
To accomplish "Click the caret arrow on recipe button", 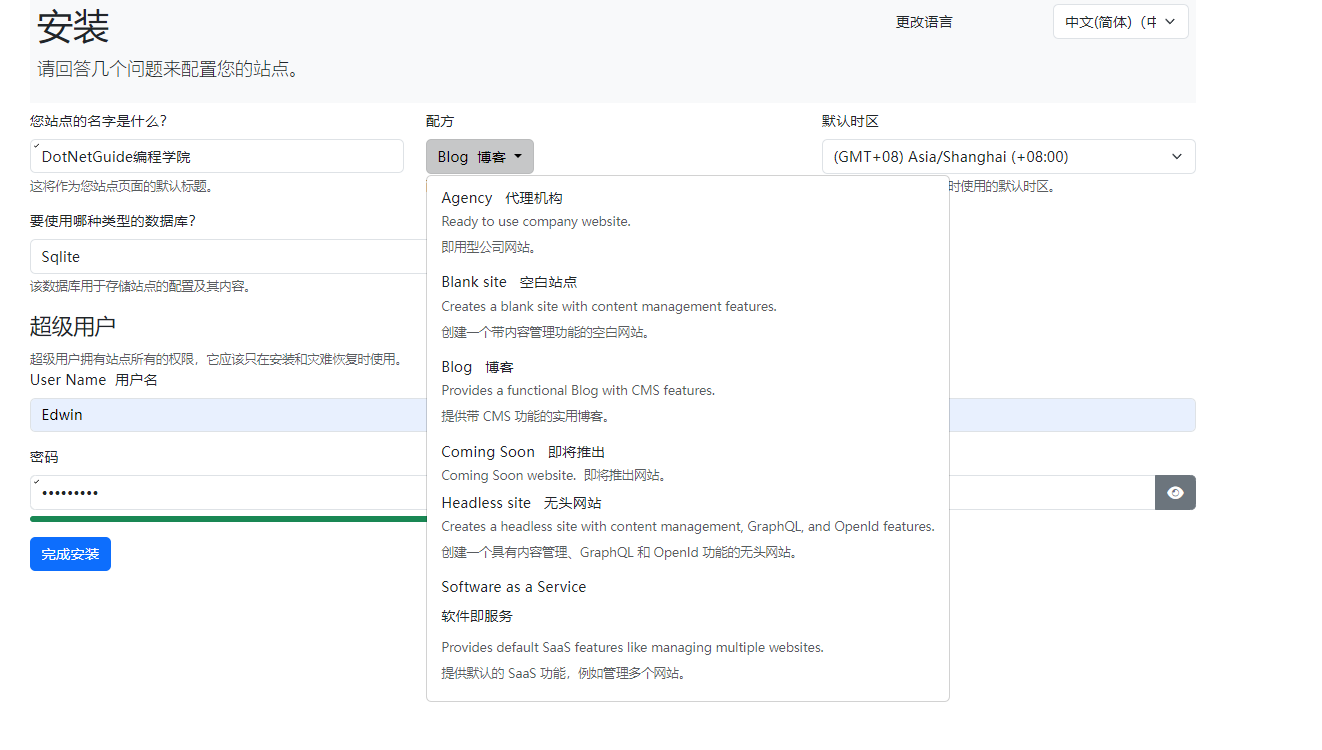I will point(518,157).
